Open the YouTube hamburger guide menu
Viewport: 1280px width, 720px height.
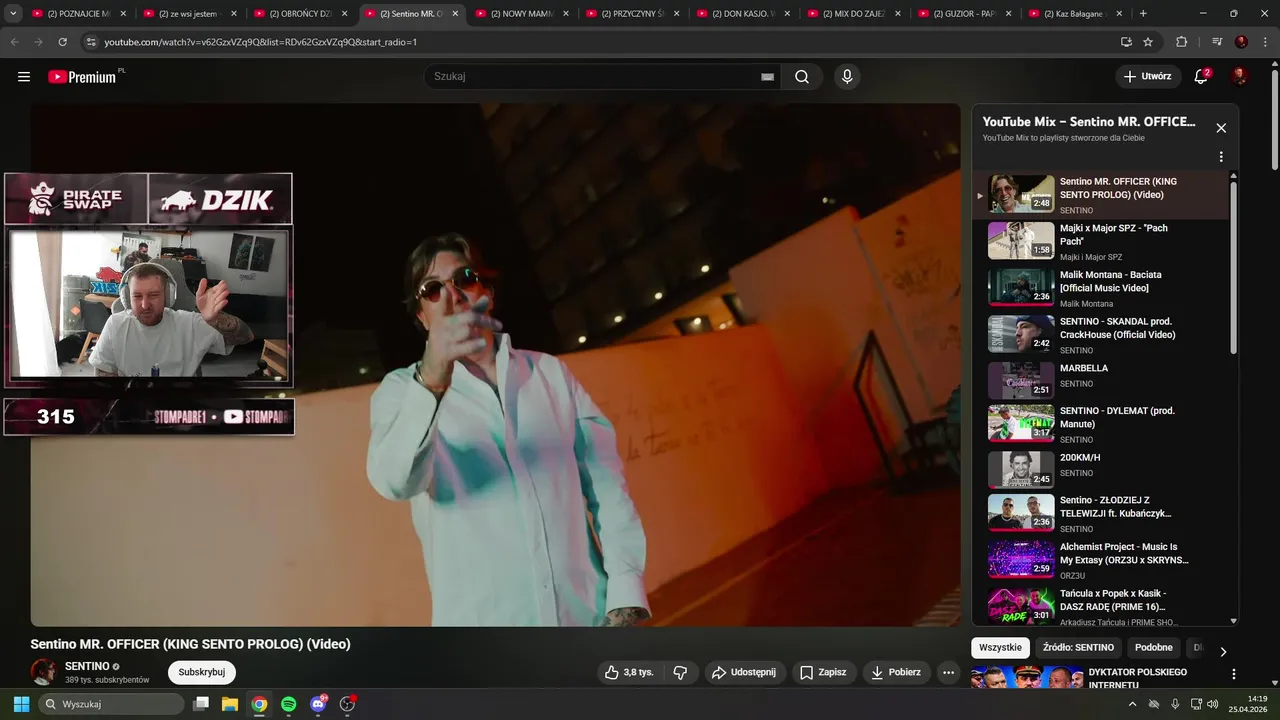click(x=24, y=77)
